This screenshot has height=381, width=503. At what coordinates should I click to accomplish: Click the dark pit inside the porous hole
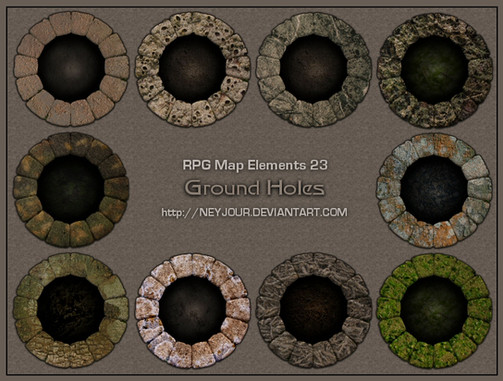[192, 69]
